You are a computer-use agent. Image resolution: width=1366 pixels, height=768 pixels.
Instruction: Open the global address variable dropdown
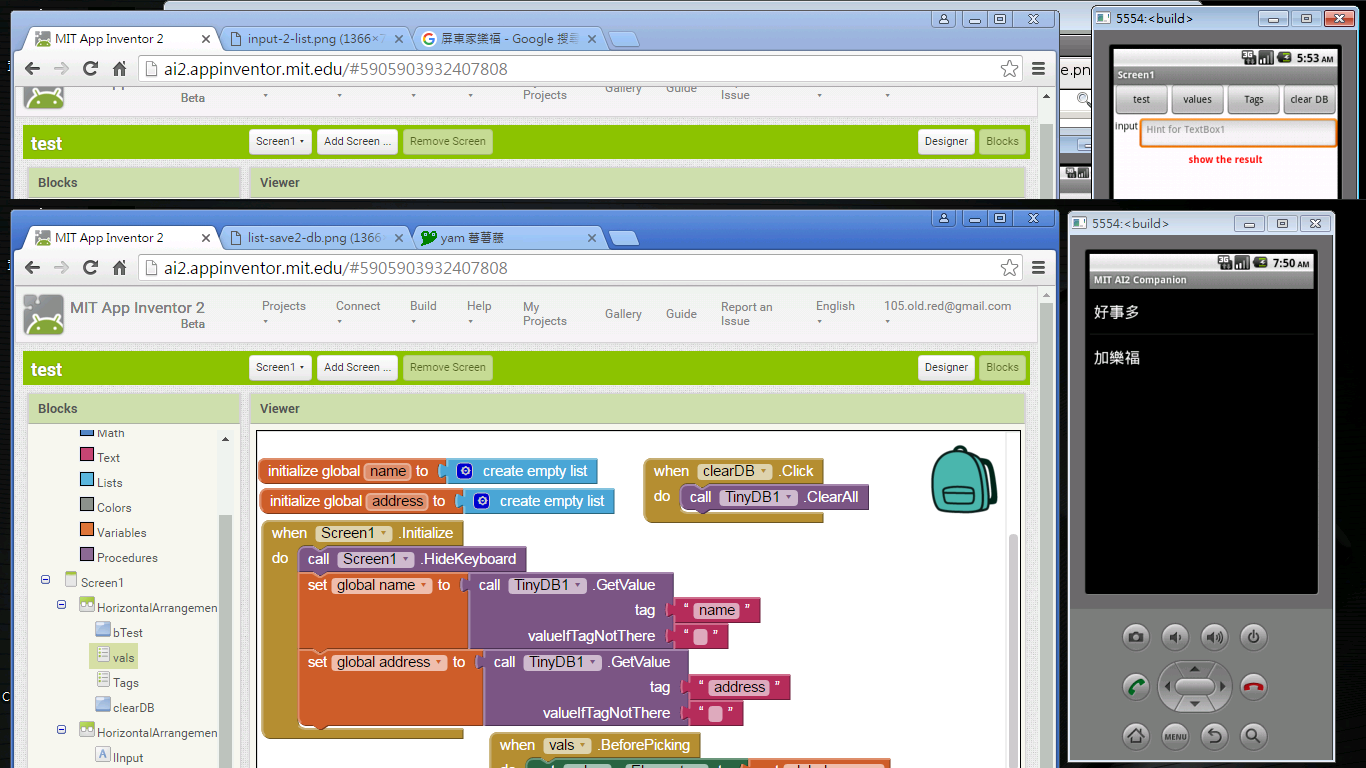point(440,663)
